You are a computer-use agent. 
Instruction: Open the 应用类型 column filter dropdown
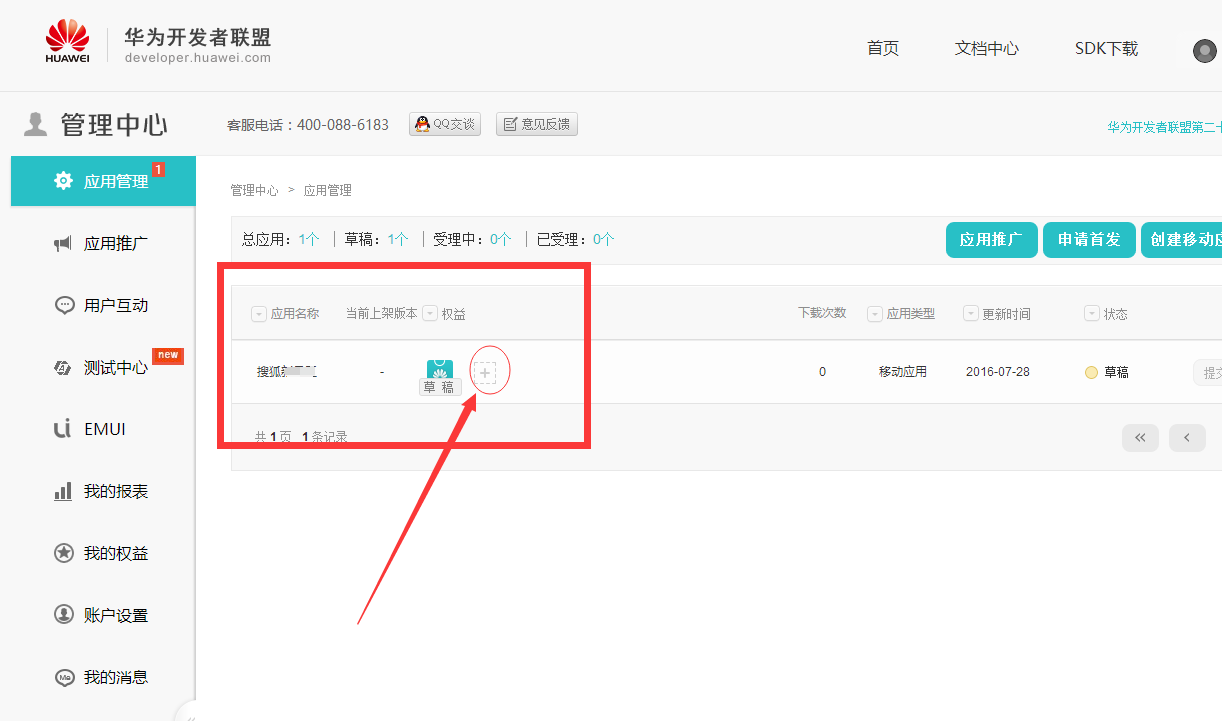click(x=875, y=314)
